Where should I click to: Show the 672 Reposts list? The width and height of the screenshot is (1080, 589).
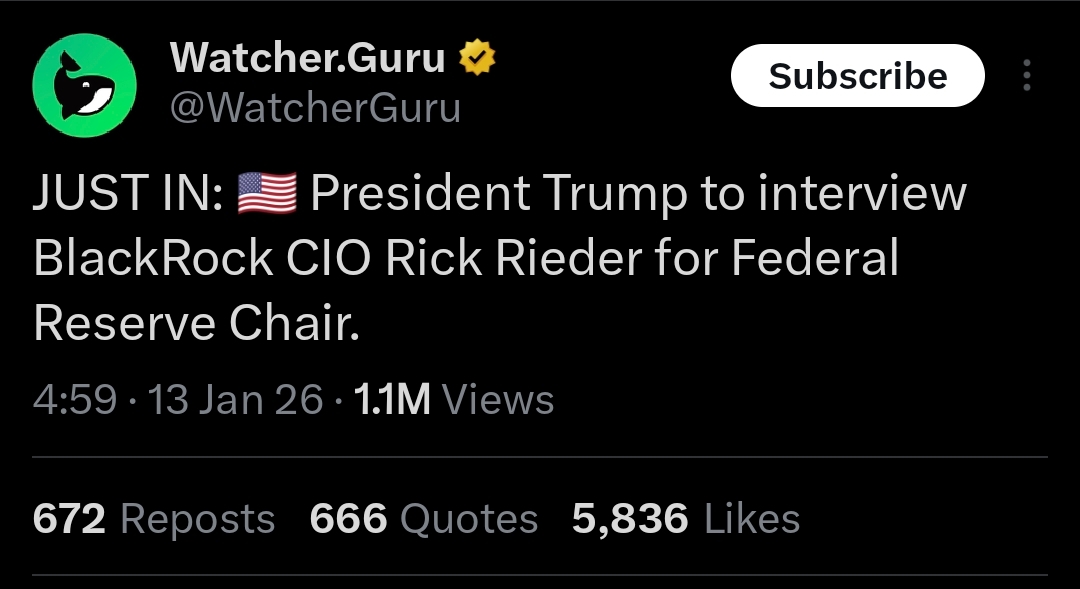(x=154, y=519)
